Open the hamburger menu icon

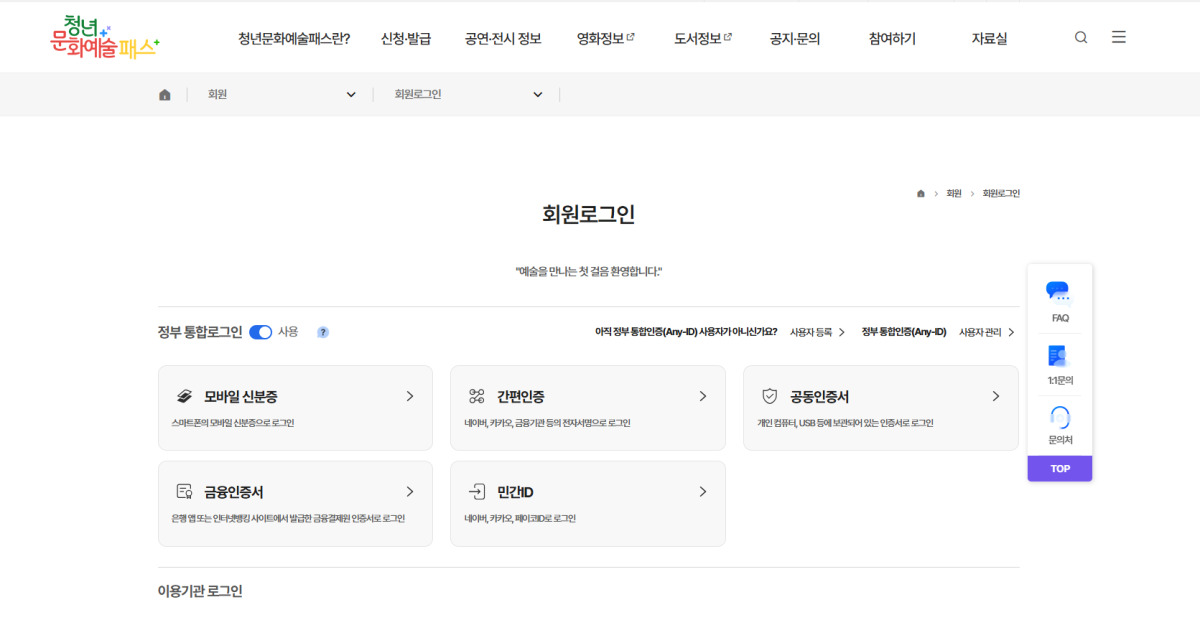point(1119,37)
